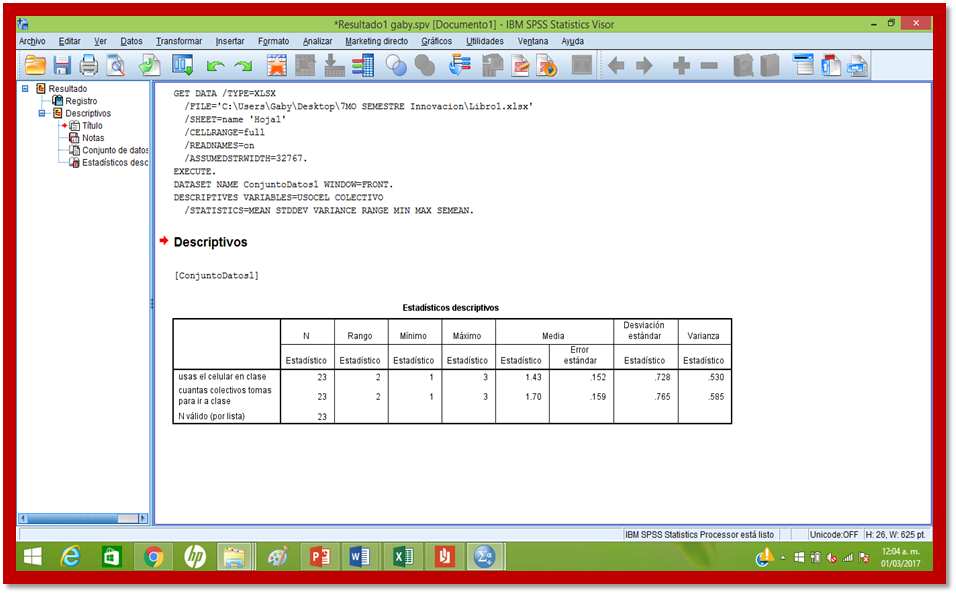The height and width of the screenshot is (594, 956).
Task: Export output with the green arrow page icon
Action: [x=149, y=65]
